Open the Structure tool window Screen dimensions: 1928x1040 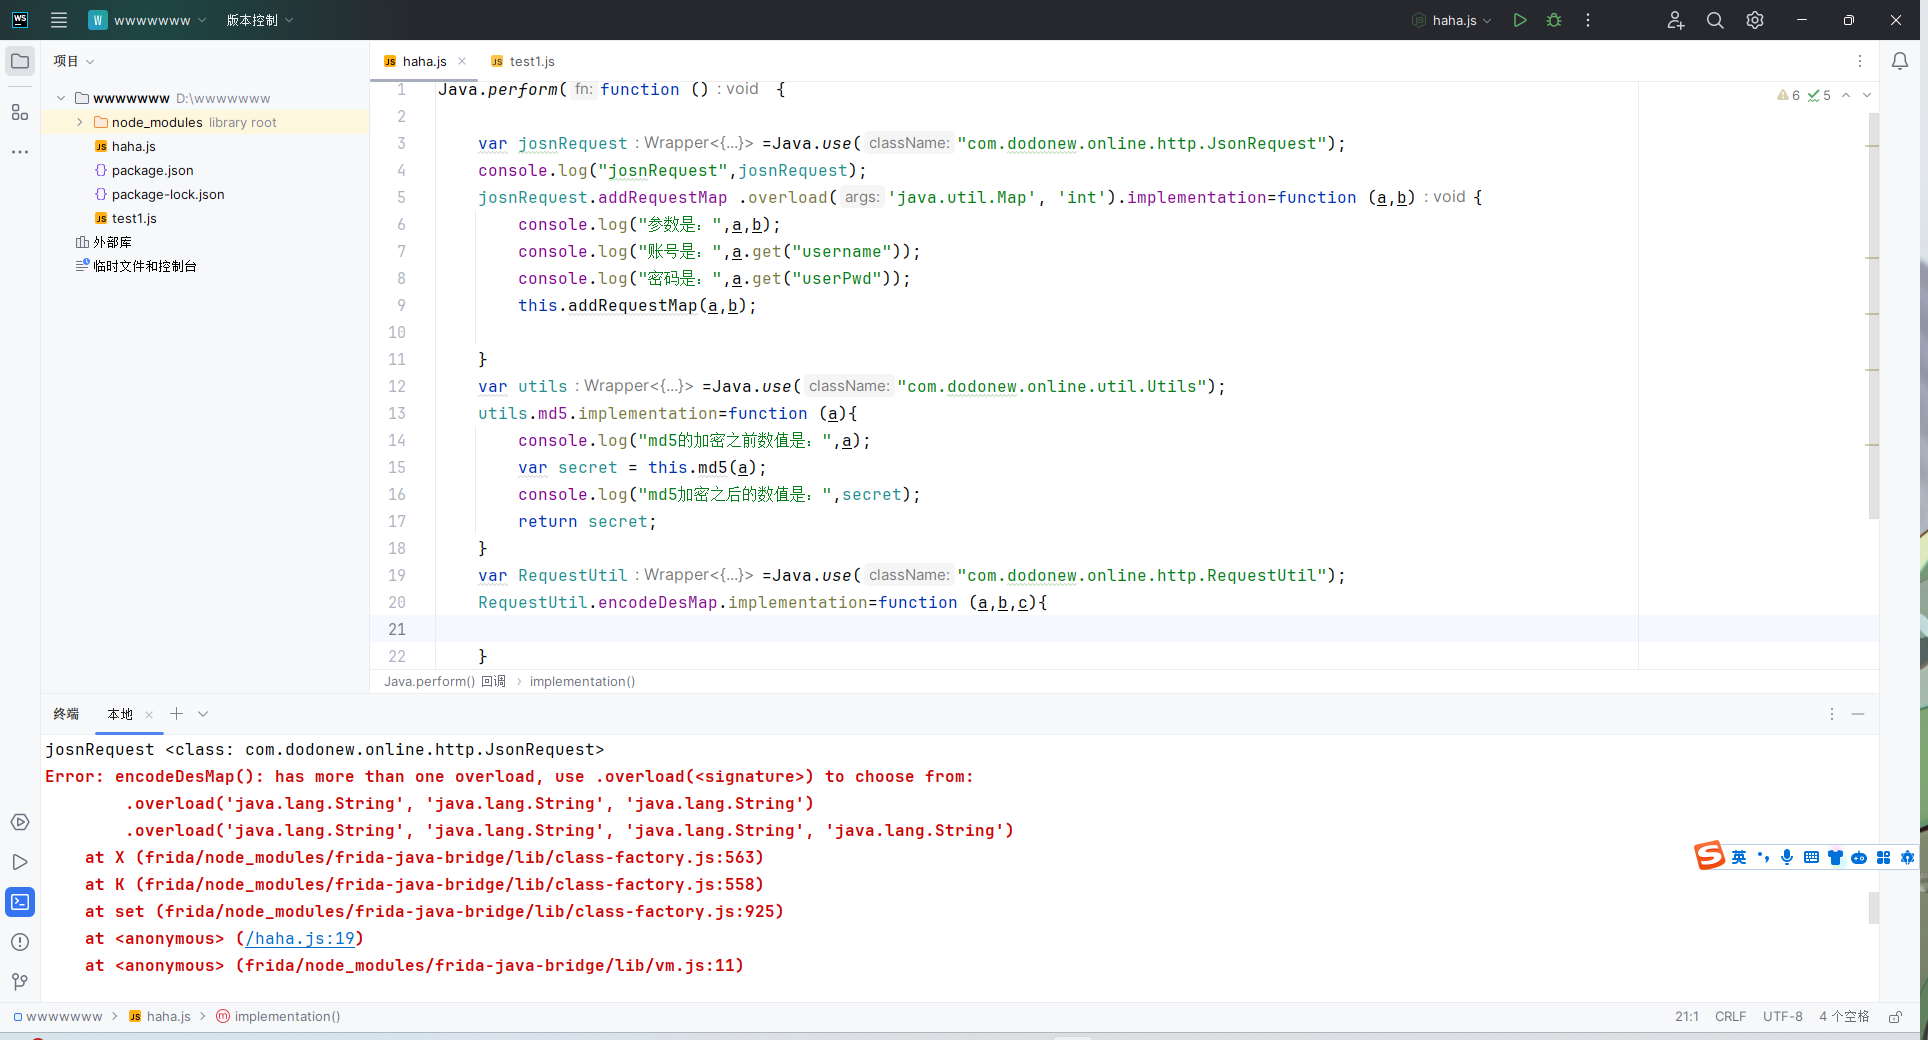point(20,112)
